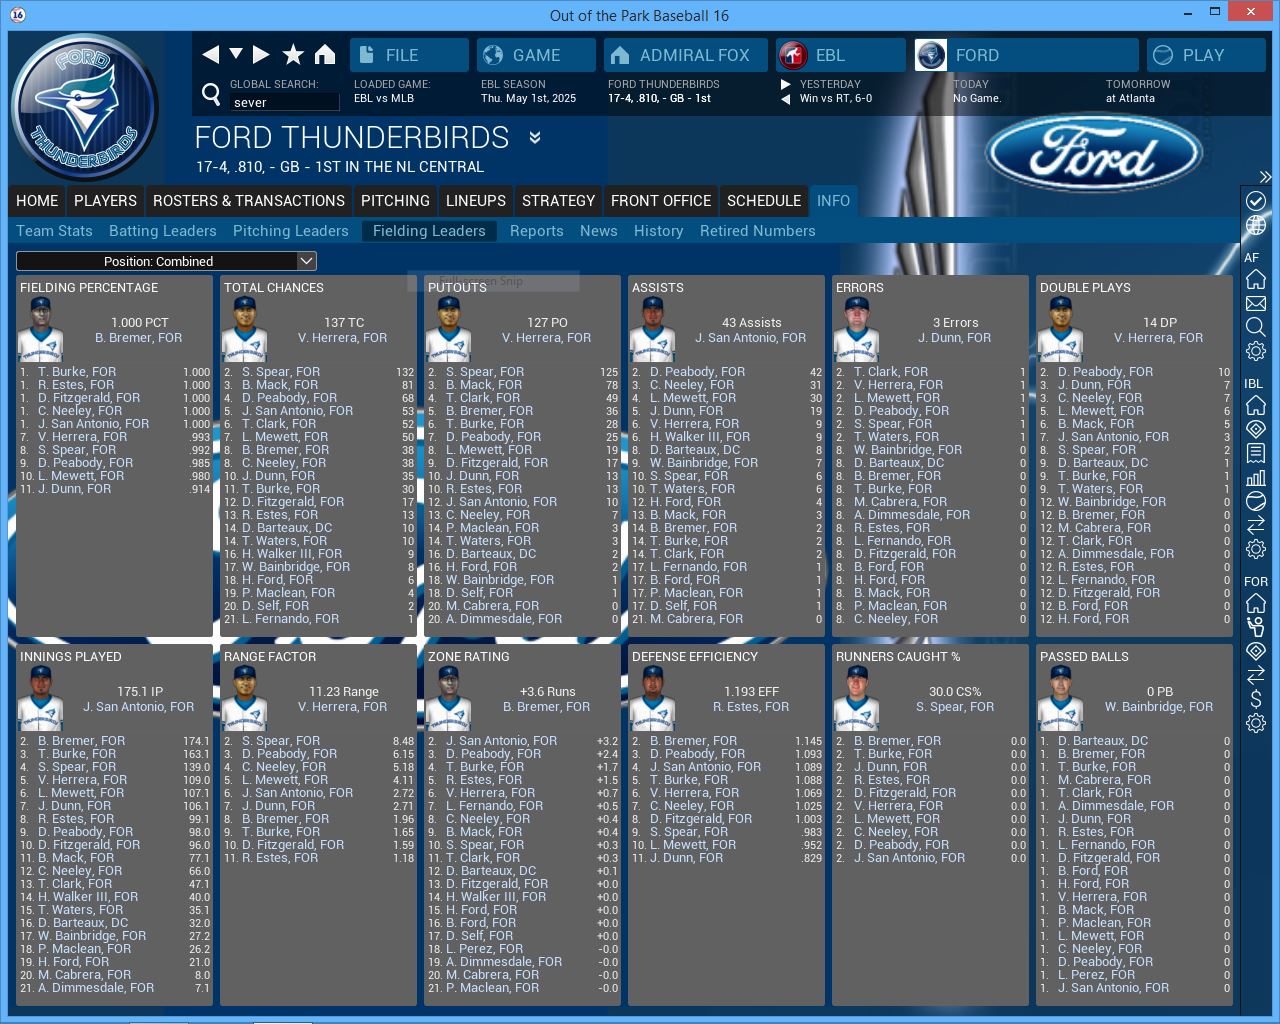Switch to the Team Stats subtab

[54, 231]
